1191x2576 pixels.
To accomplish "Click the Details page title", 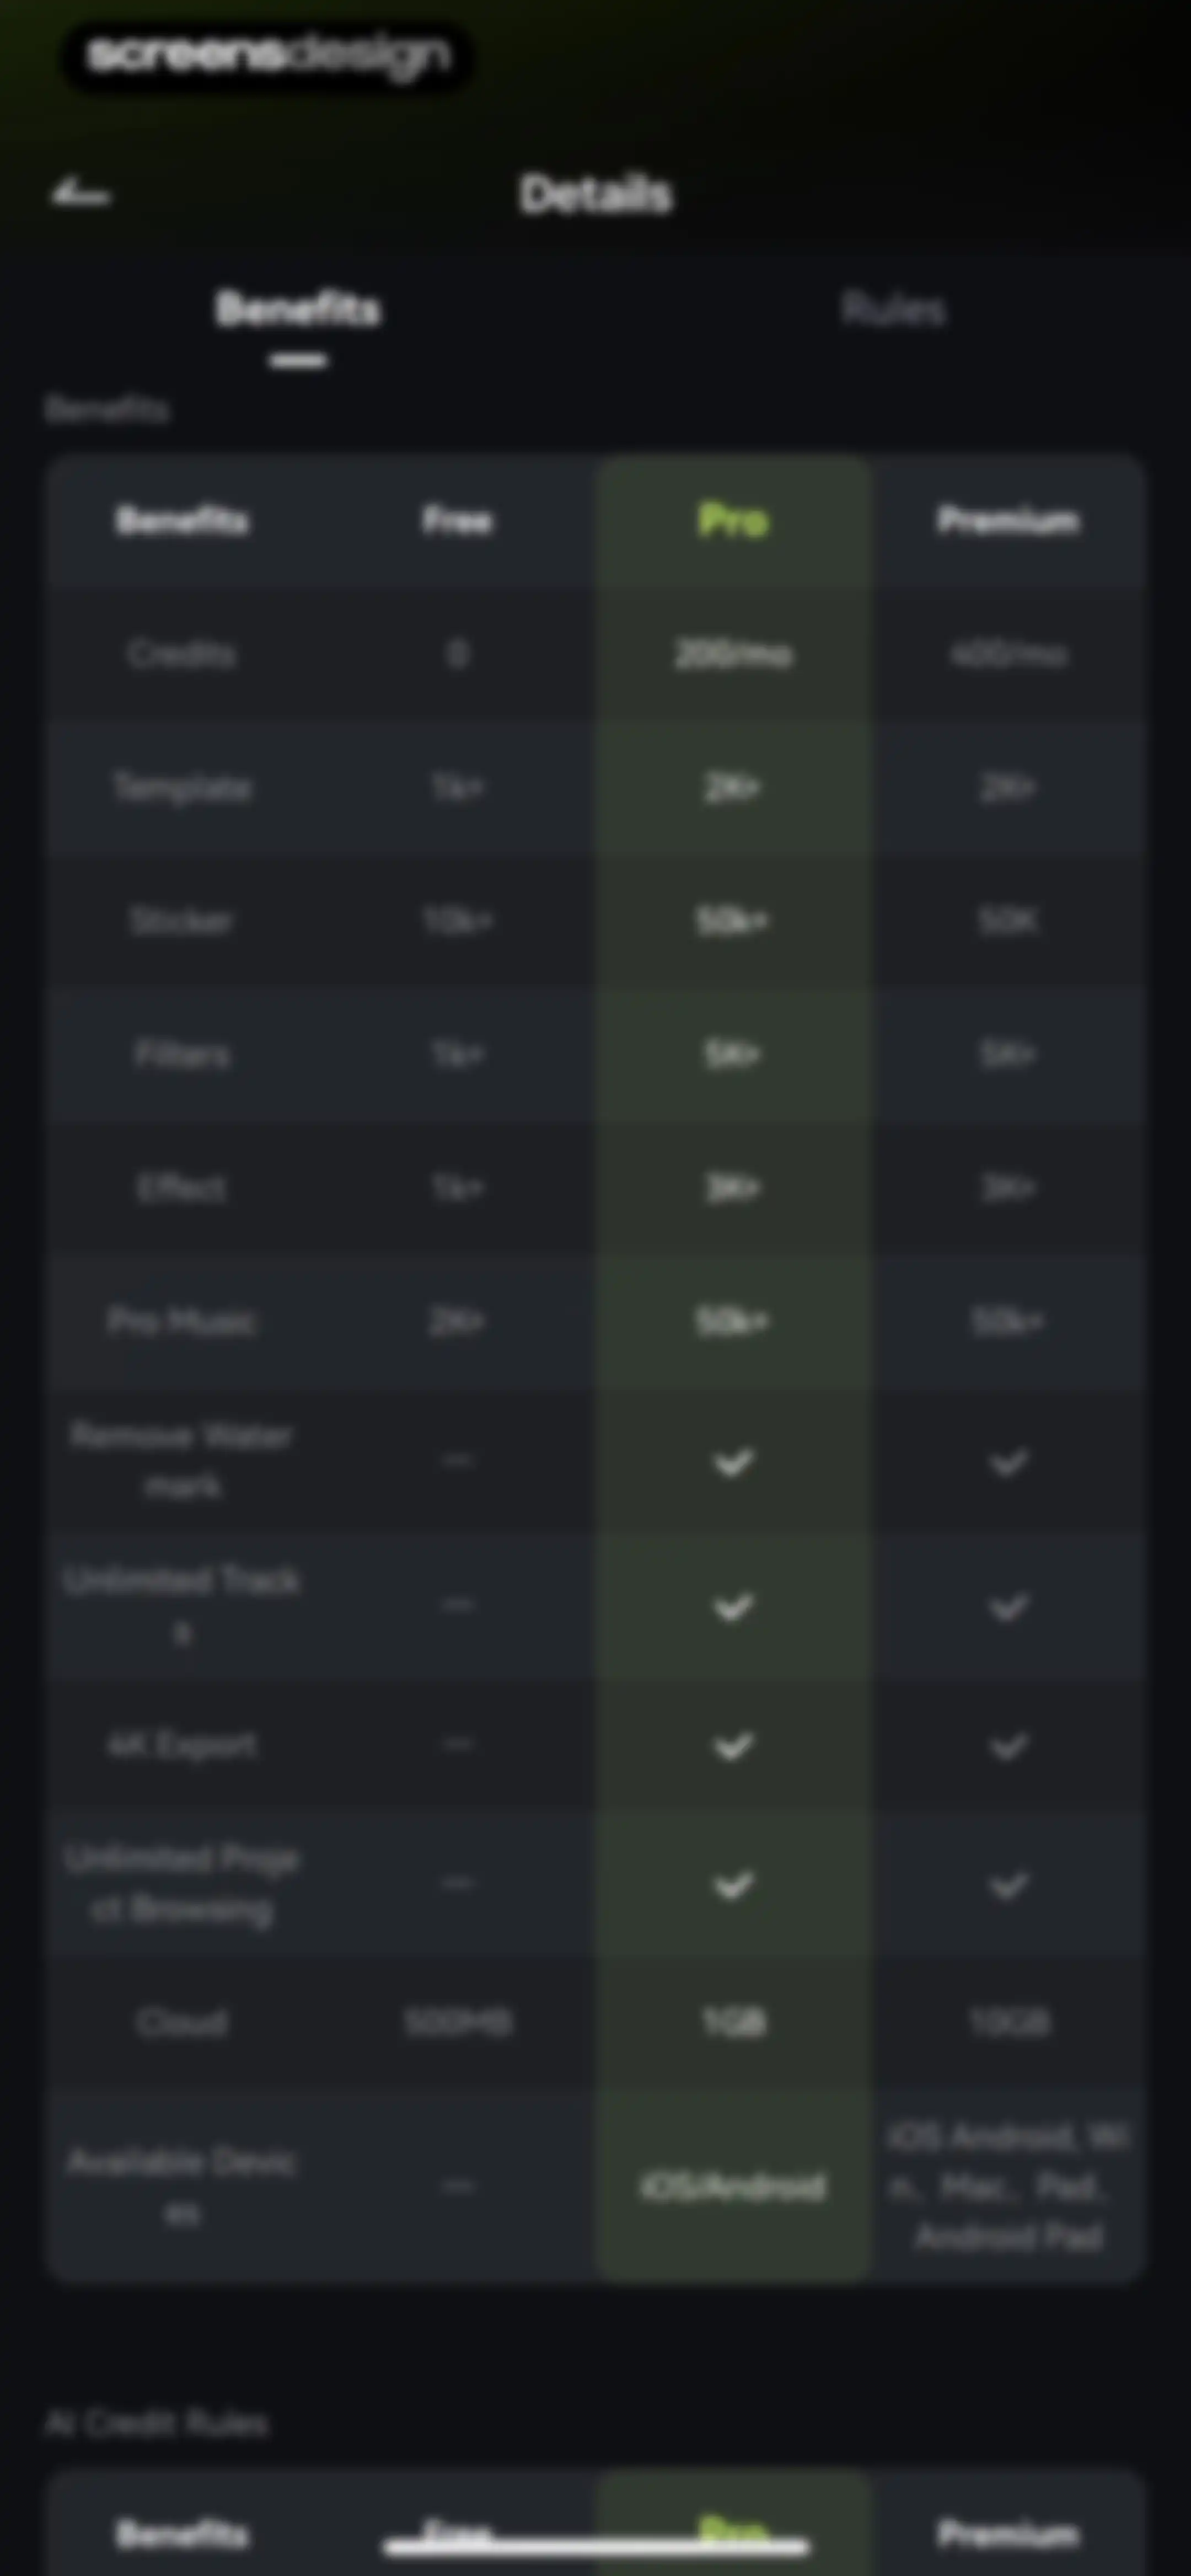I will (596, 193).
